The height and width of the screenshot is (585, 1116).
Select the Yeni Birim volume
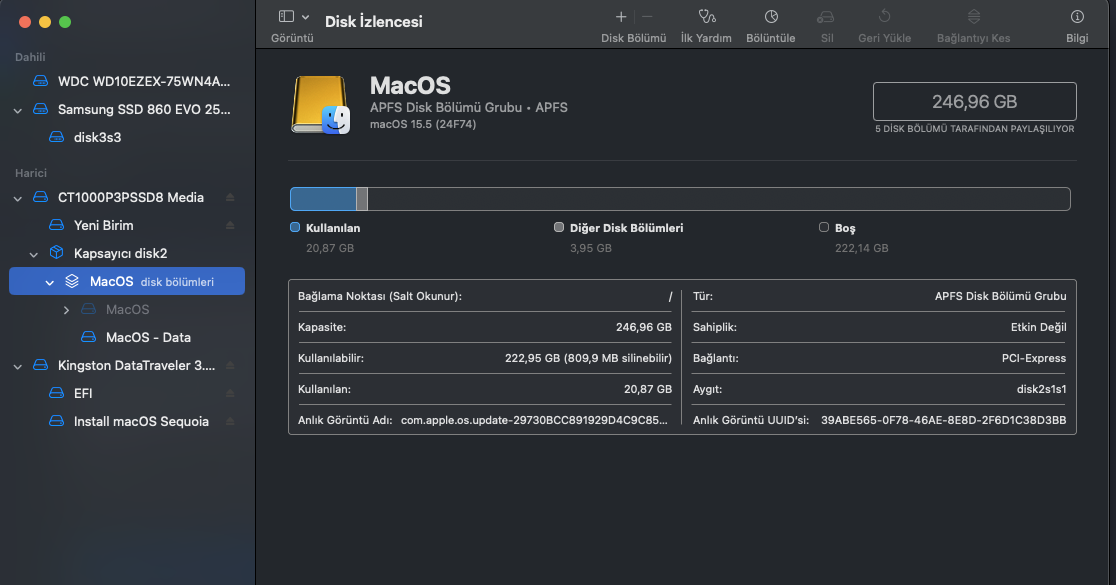pos(103,225)
